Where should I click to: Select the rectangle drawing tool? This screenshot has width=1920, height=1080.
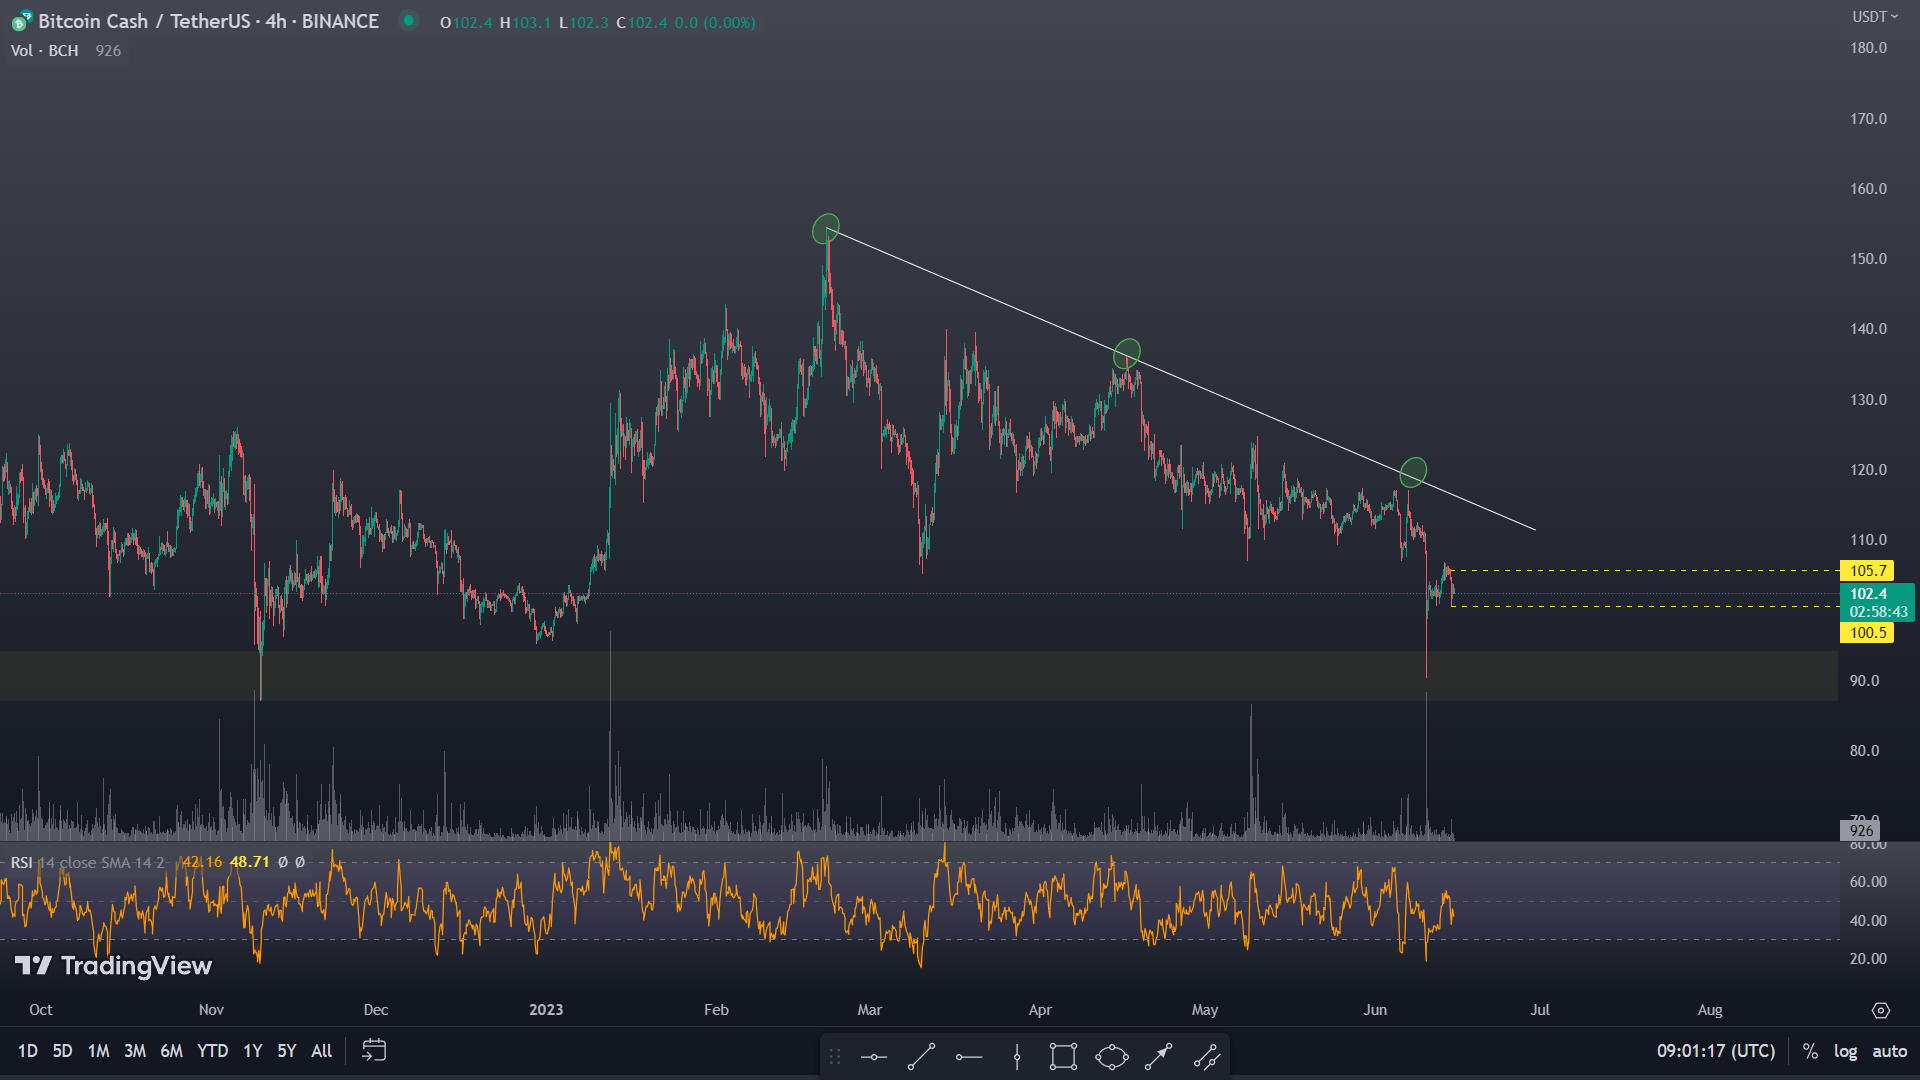click(x=1063, y=1056)
